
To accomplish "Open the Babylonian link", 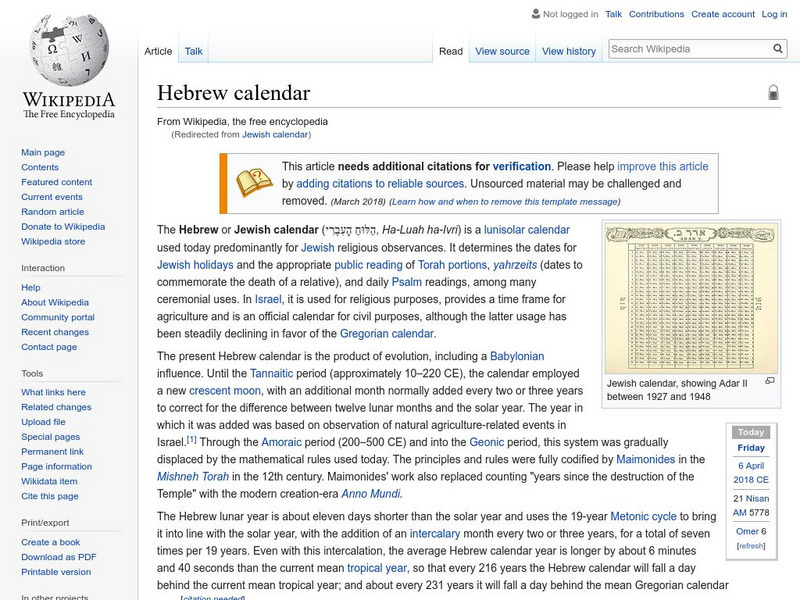I will pos(517,356).
